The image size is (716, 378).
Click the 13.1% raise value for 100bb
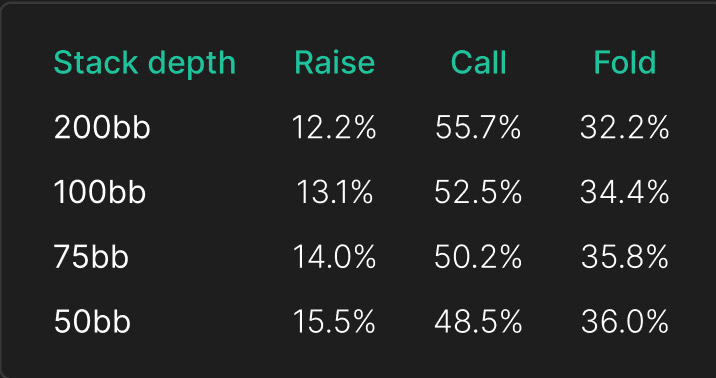coord(335,192)
